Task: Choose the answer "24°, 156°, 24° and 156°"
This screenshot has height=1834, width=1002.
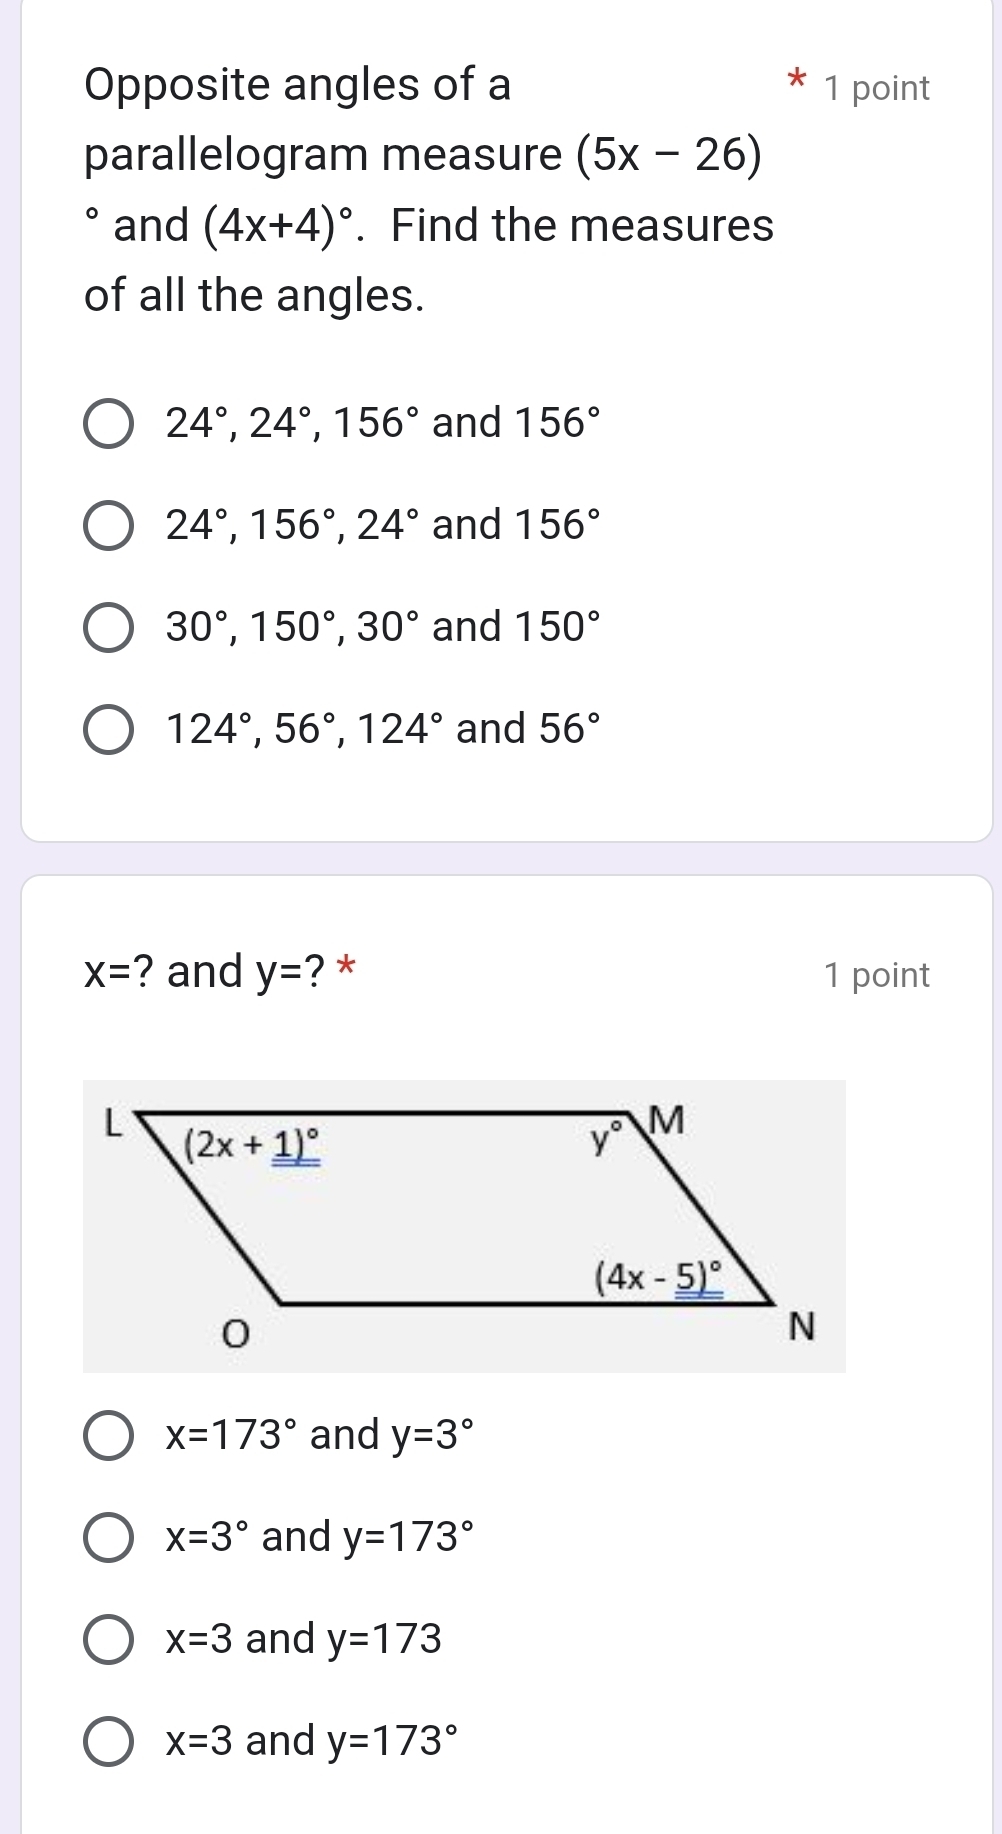Action: click(108, 526)
